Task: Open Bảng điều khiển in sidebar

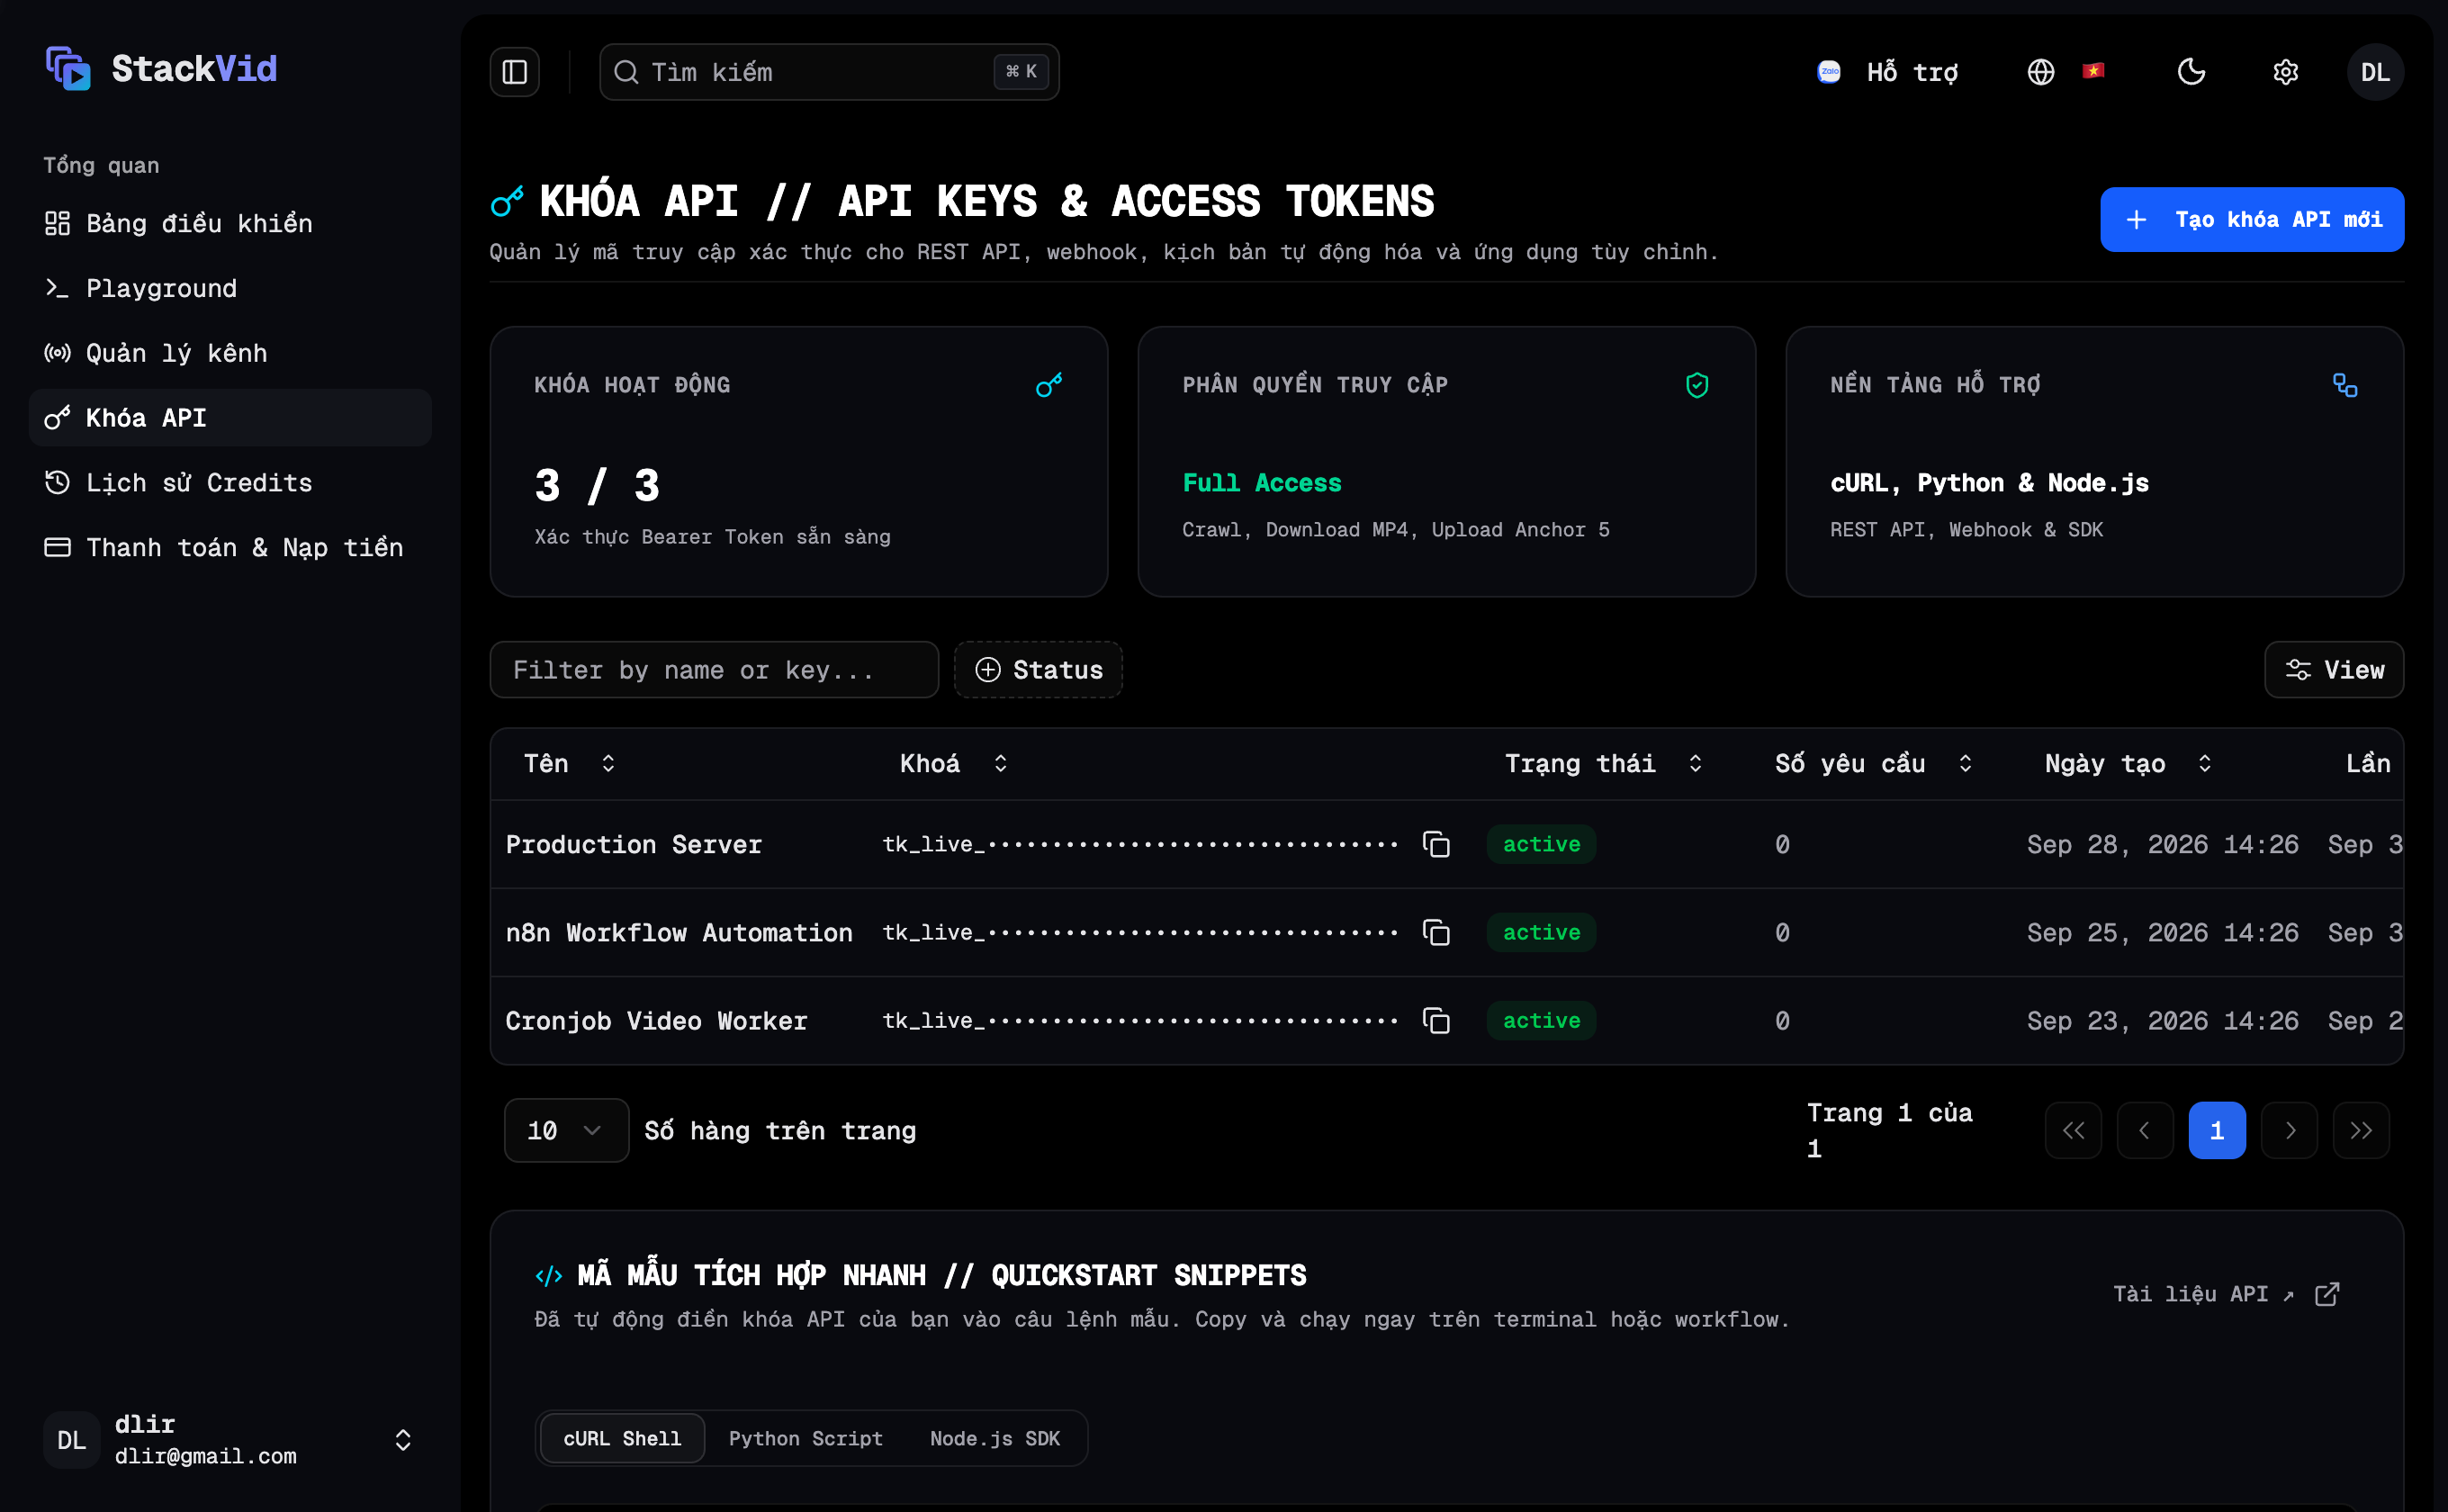Action: click(230, 223)
